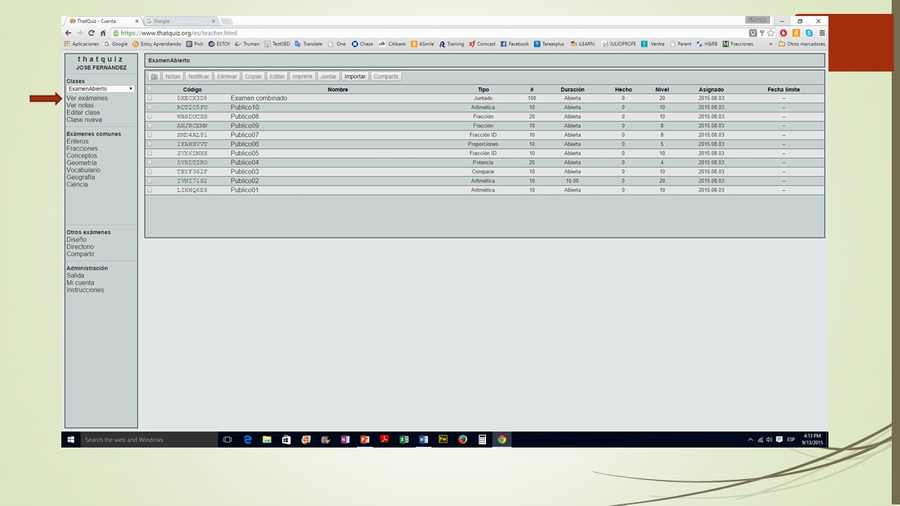The image size is (900, 506).
Task: Open a new browser tab
Action: pos(227,21)
